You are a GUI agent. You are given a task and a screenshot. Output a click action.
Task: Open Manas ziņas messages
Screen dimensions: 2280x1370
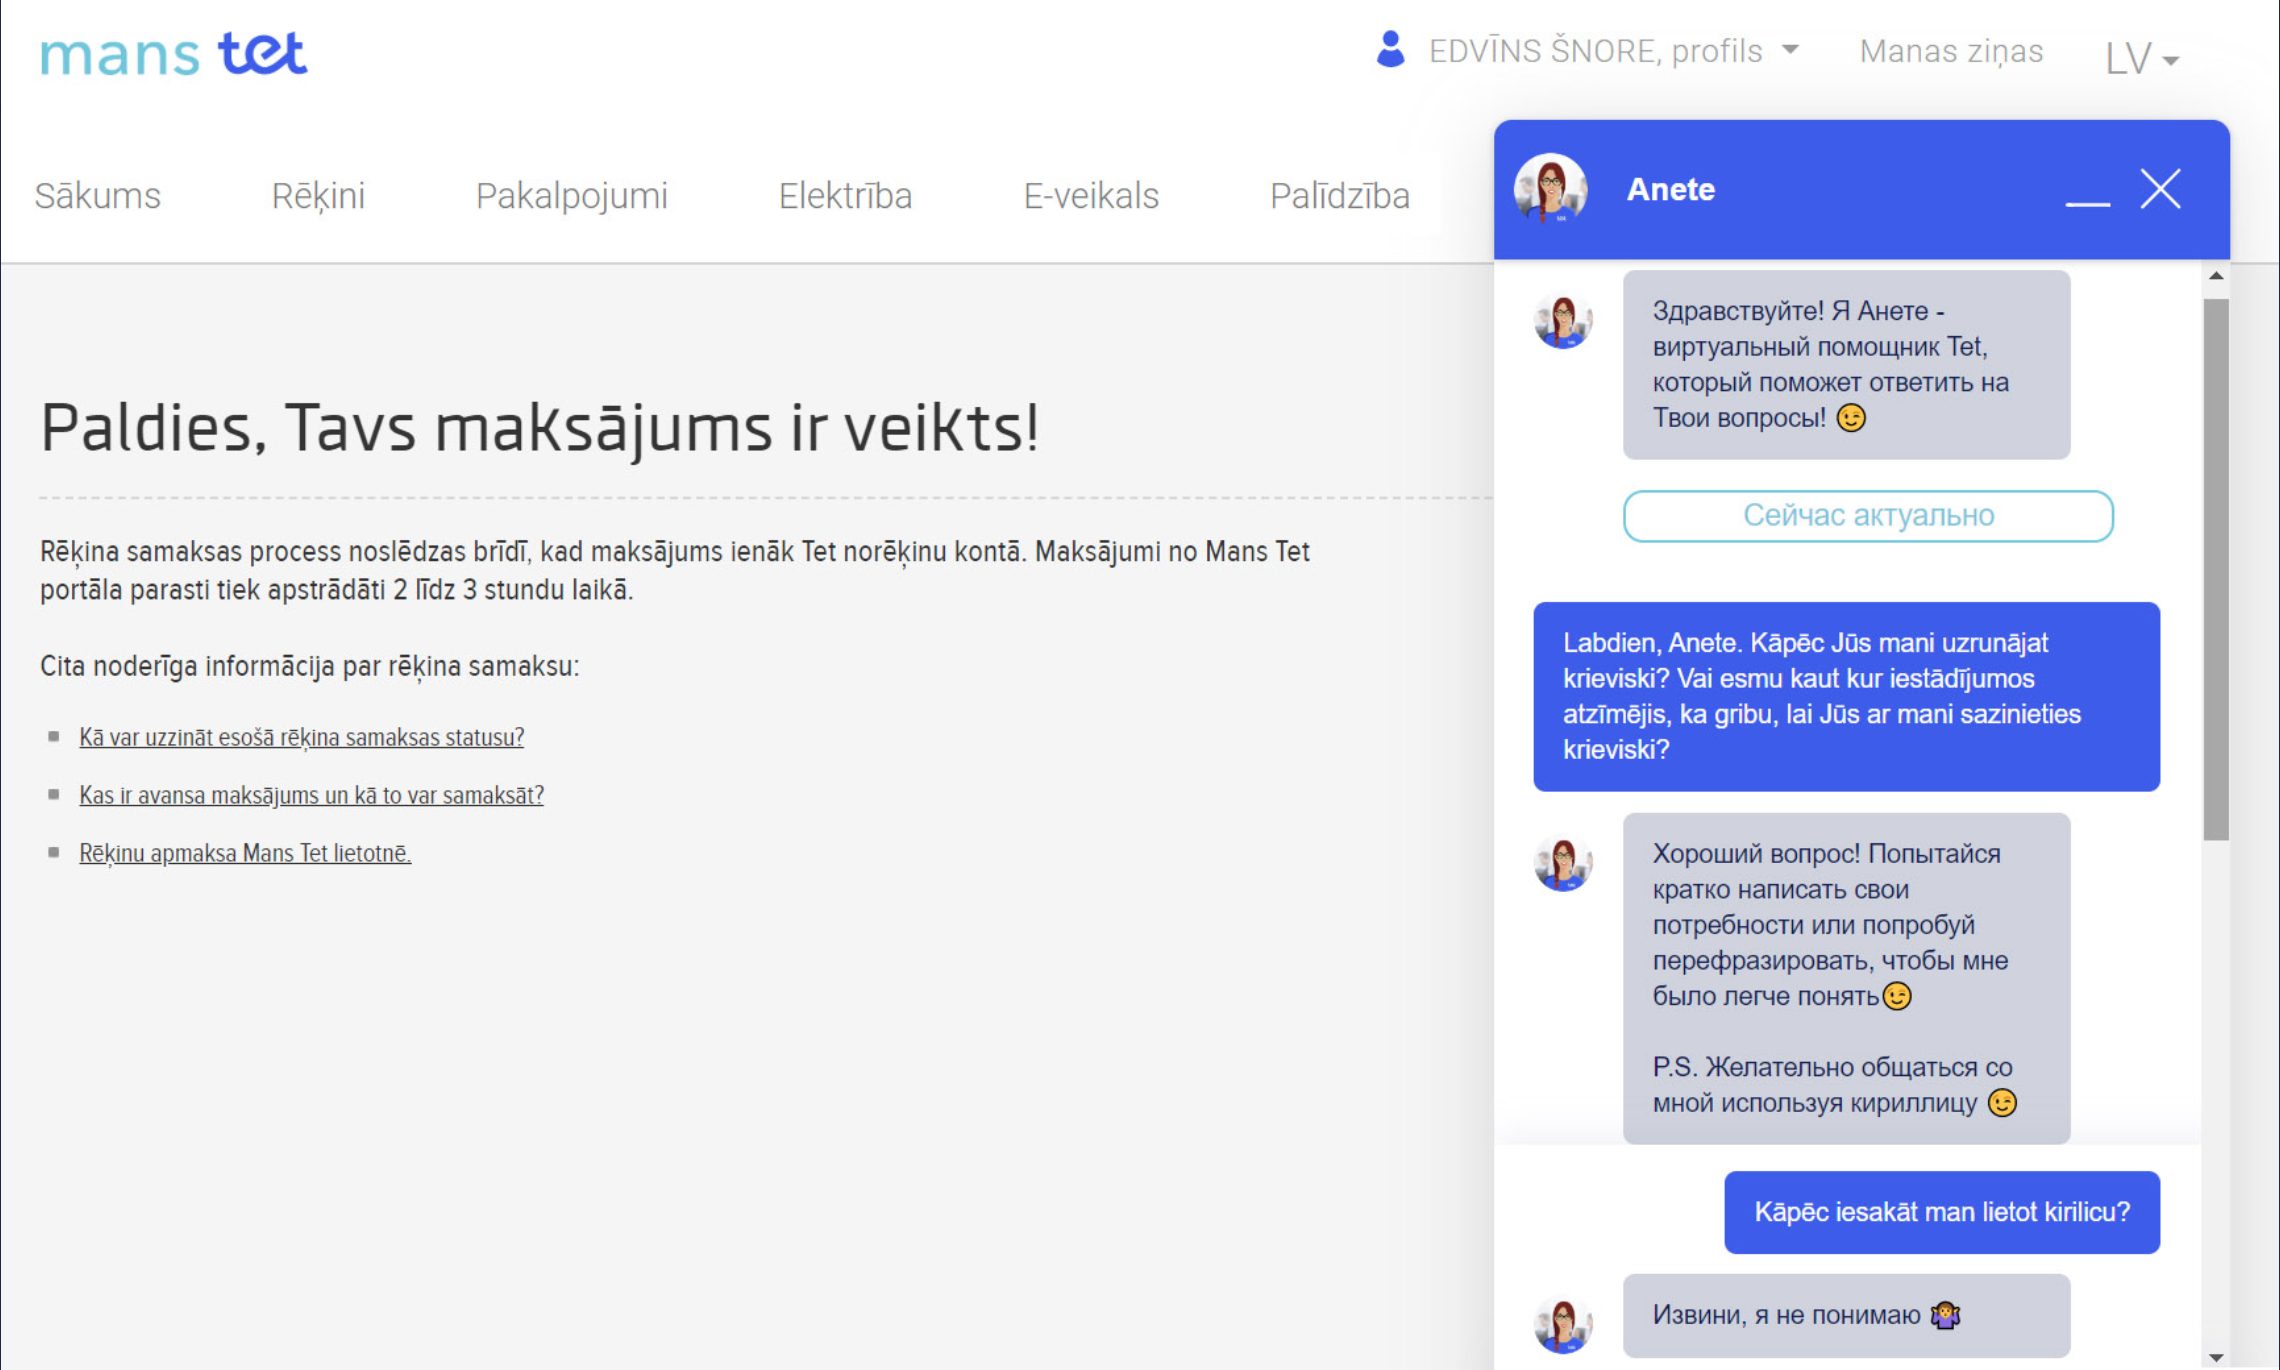[1950, 51]
